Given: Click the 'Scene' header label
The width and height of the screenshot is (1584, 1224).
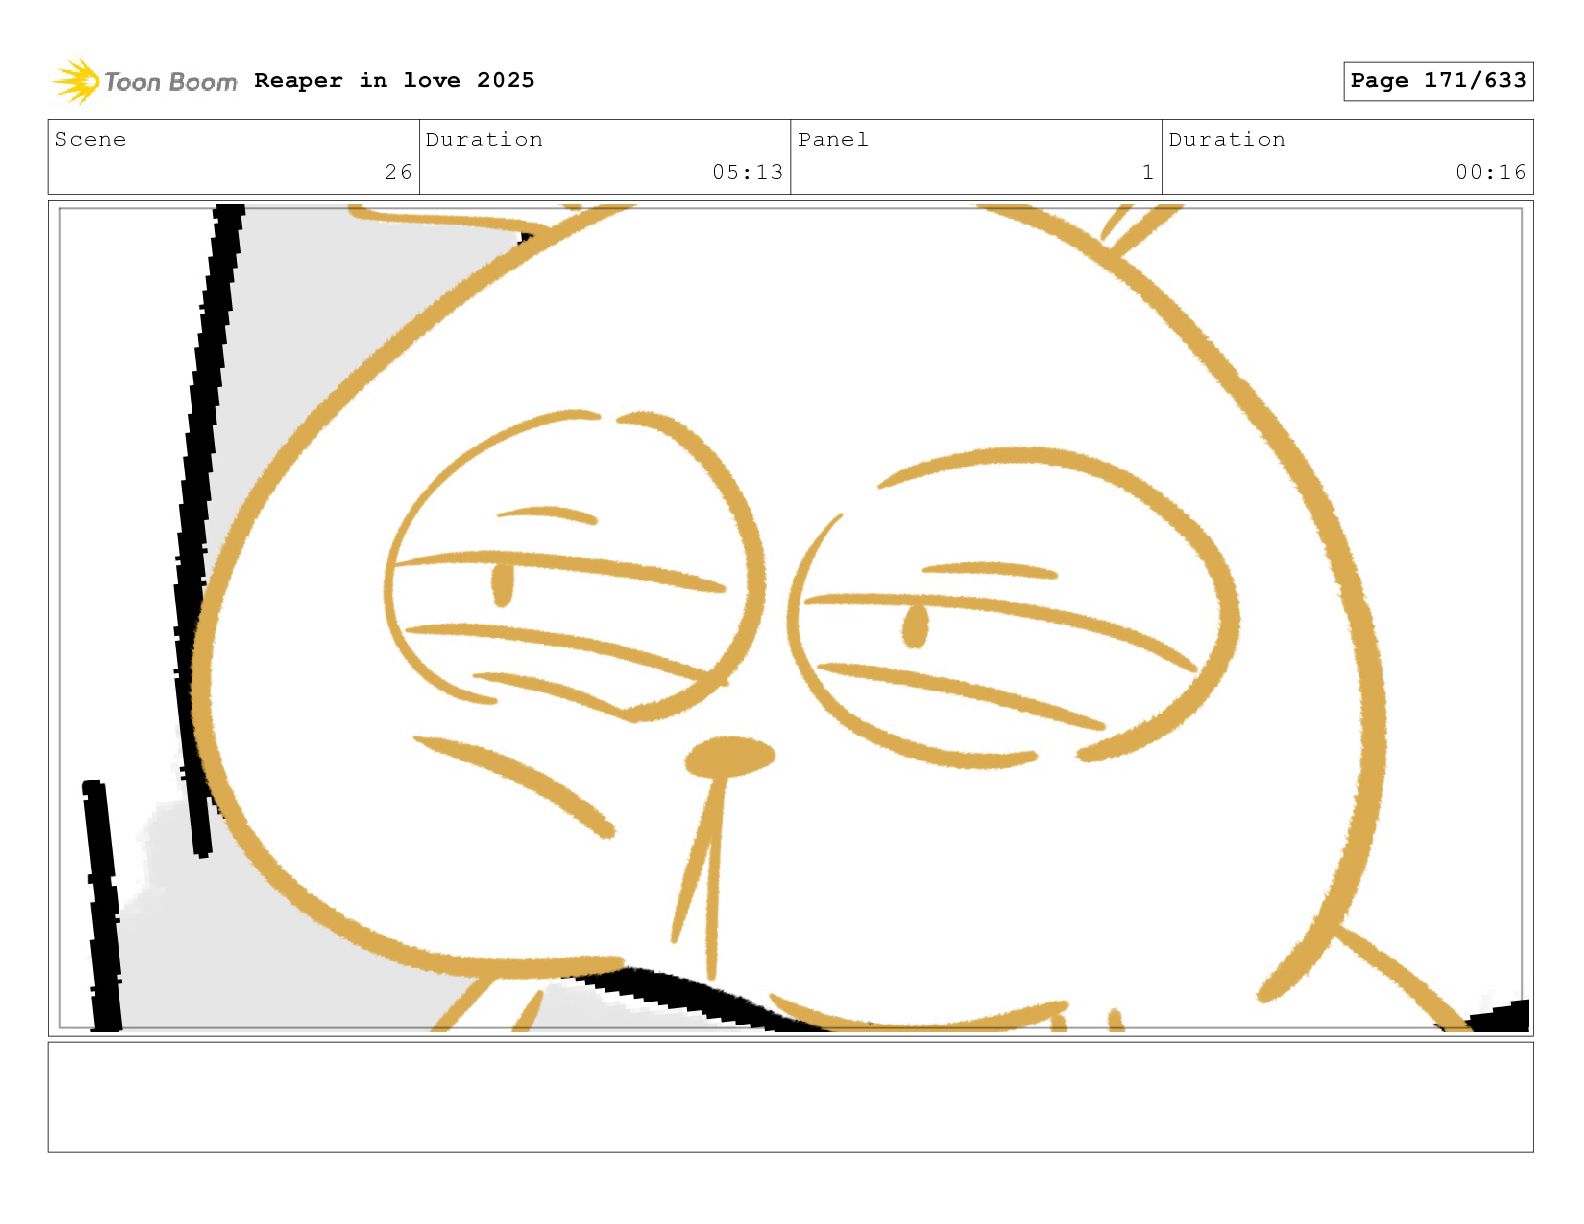Looking at the screenshot, I should [x=90, y=140].
